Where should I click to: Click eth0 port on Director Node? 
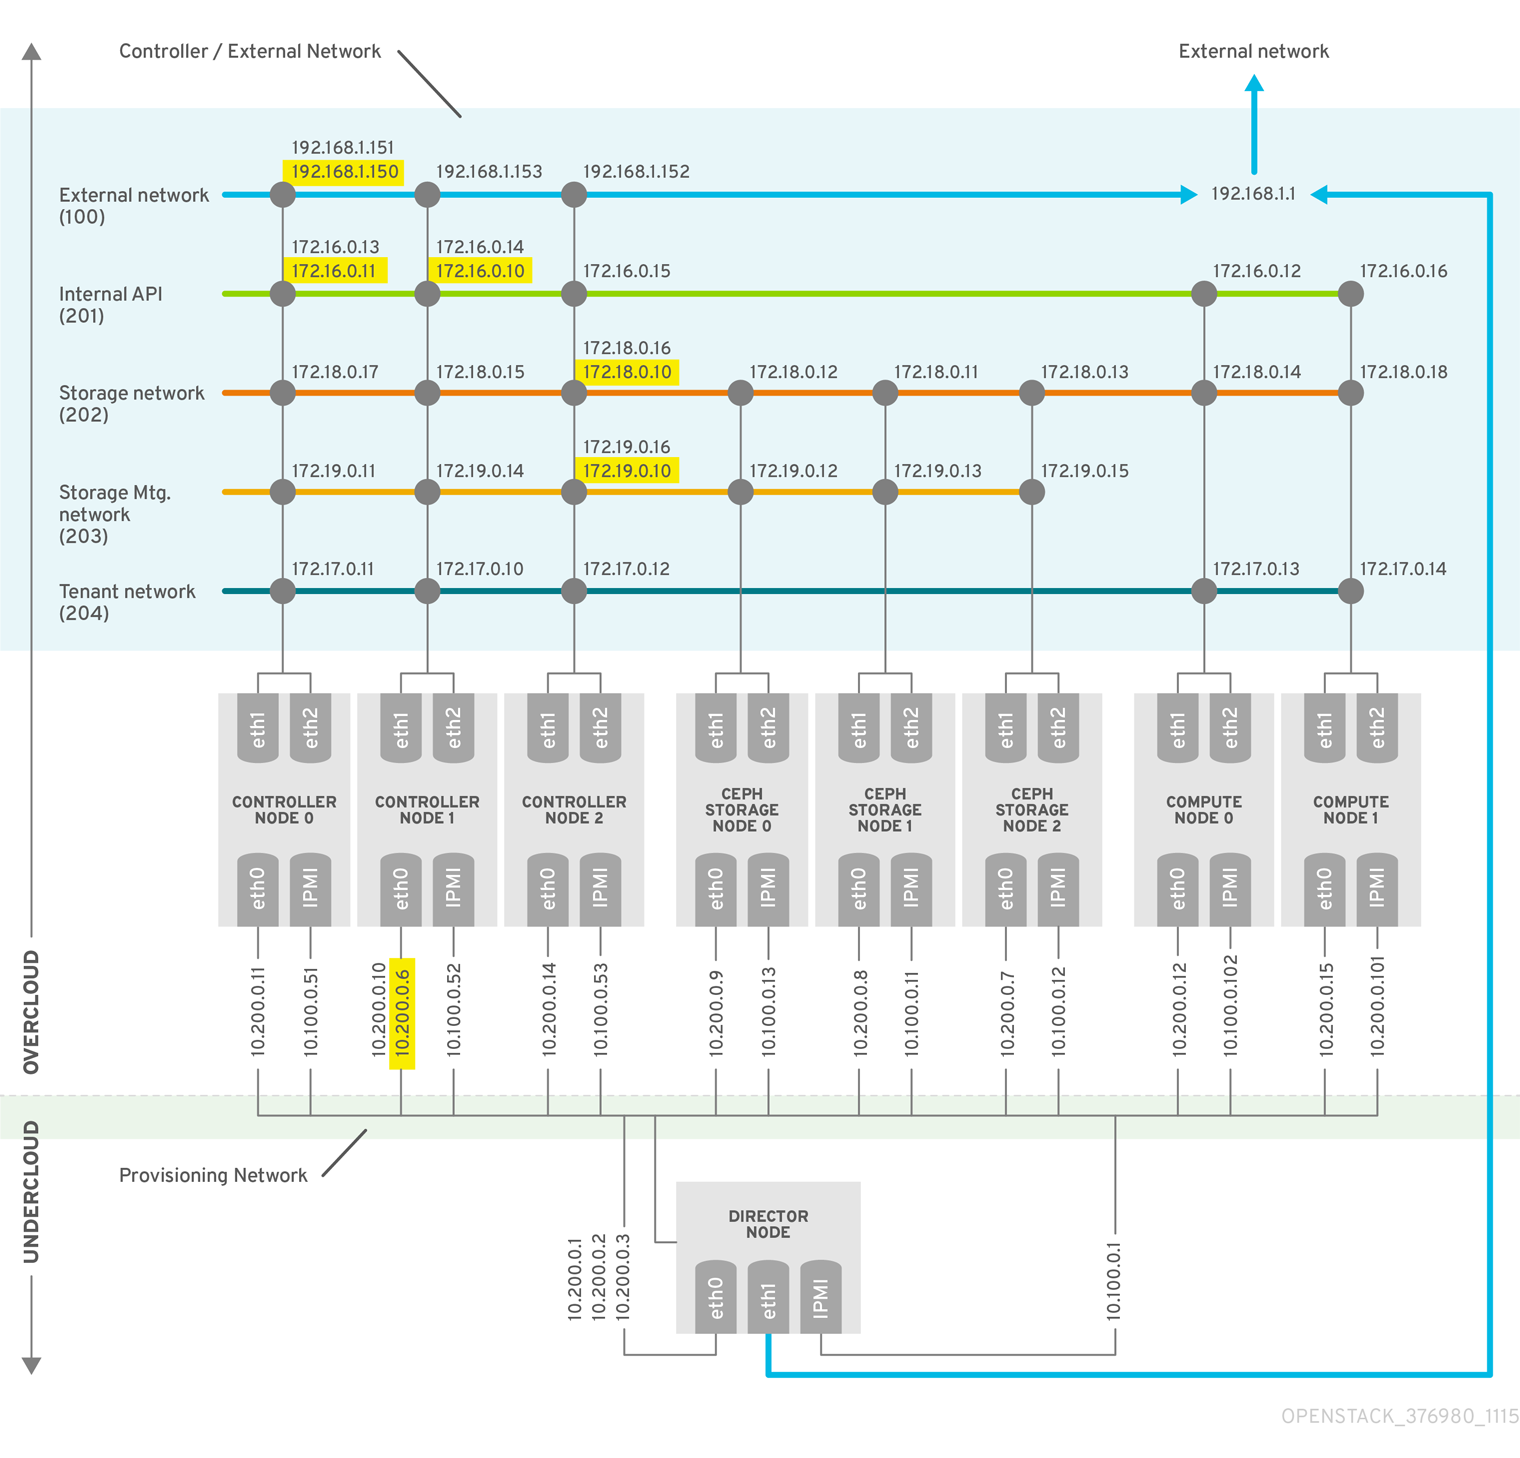pyautogui.click(x=716, y=1297)
